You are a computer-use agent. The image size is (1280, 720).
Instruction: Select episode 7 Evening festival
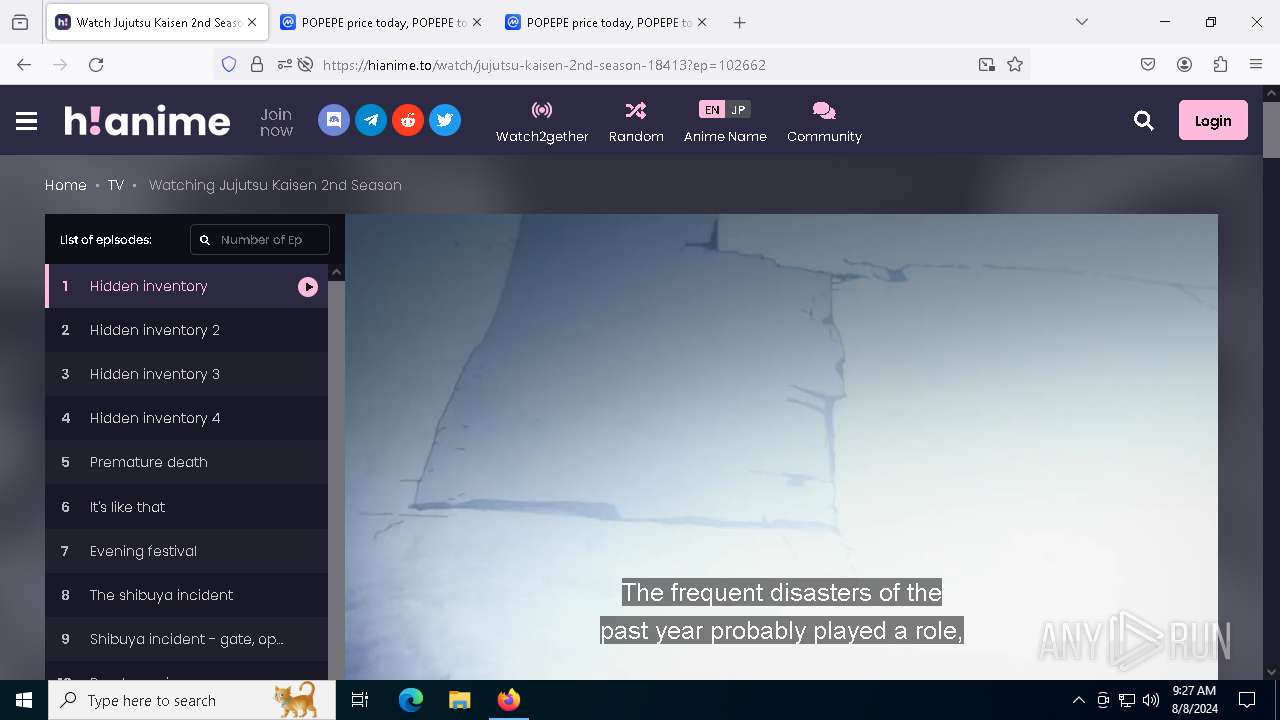pyautogui.click(x=186, y=551)
